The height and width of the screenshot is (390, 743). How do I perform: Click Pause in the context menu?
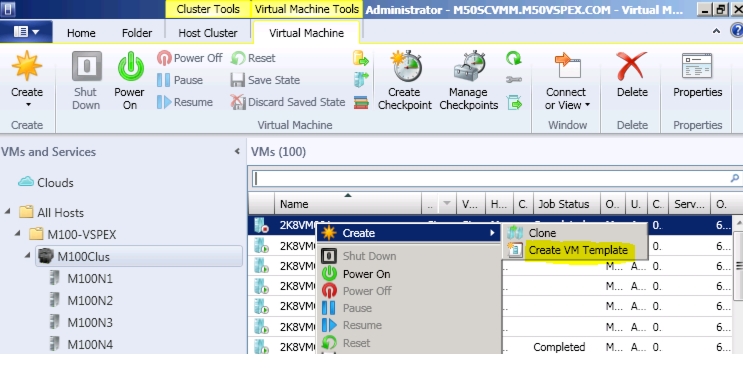357,308
